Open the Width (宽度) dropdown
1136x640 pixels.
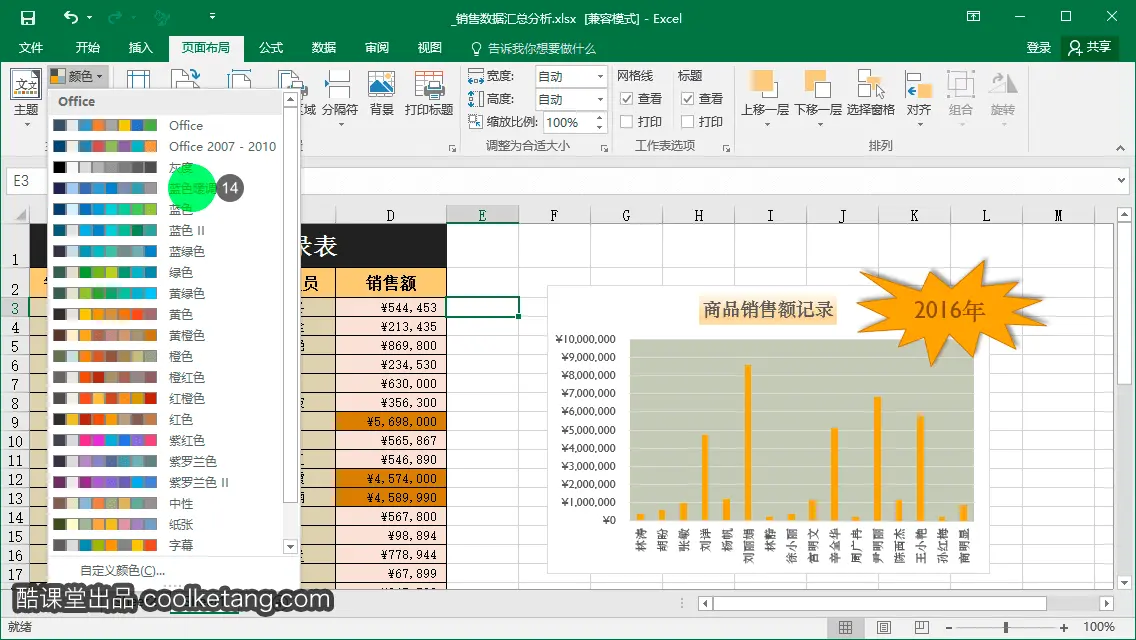600,76
